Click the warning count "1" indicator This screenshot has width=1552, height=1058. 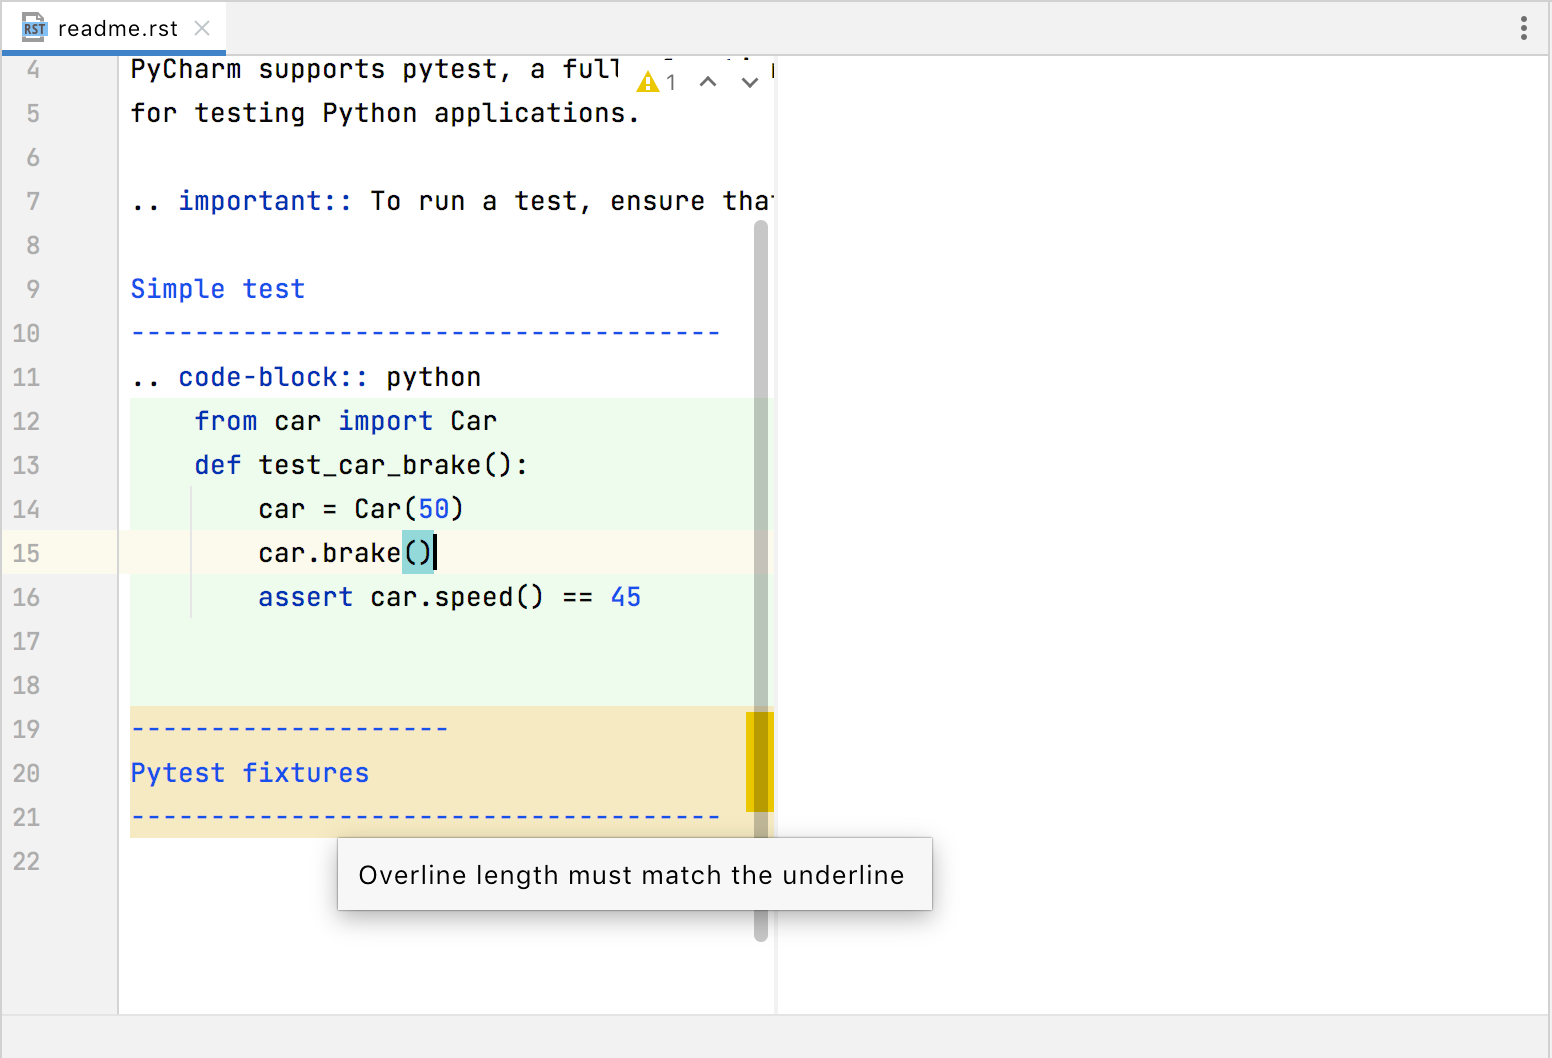click(x=672, y=82)
